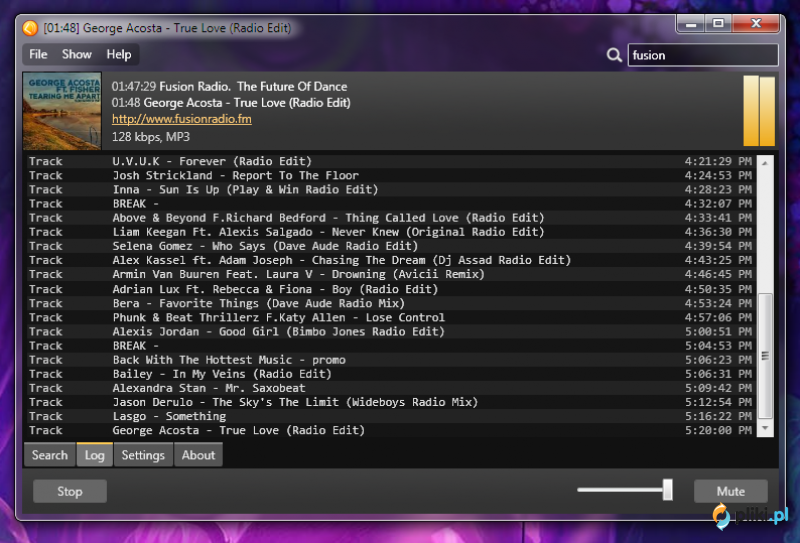Open the About tab

click(198, 455)
